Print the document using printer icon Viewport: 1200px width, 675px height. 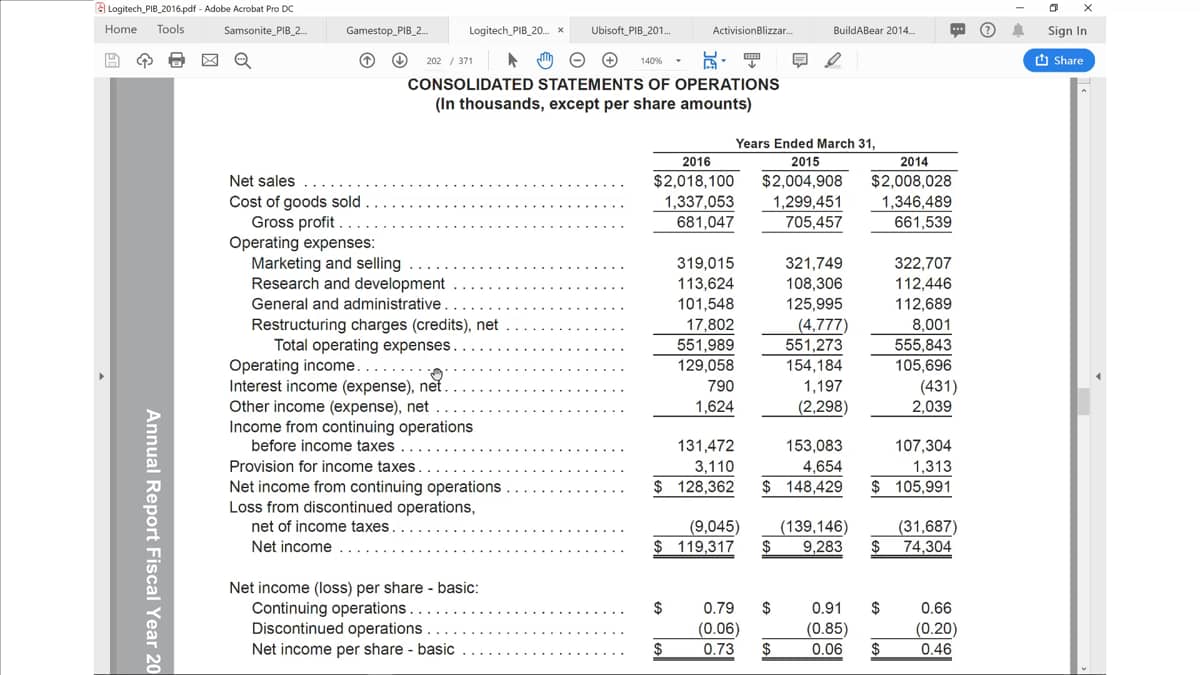tap(177, 60)
